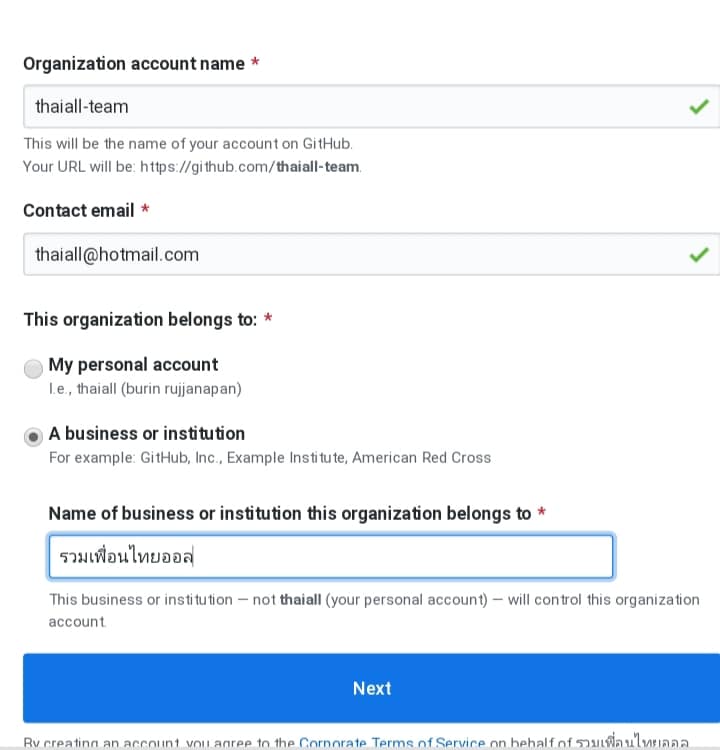The width and height of the screenshot is (720, 750).
Task: Click the "thaiall (burin rujjanapan)" hint text
Action: pyautogui.click(x=159, y=388)
